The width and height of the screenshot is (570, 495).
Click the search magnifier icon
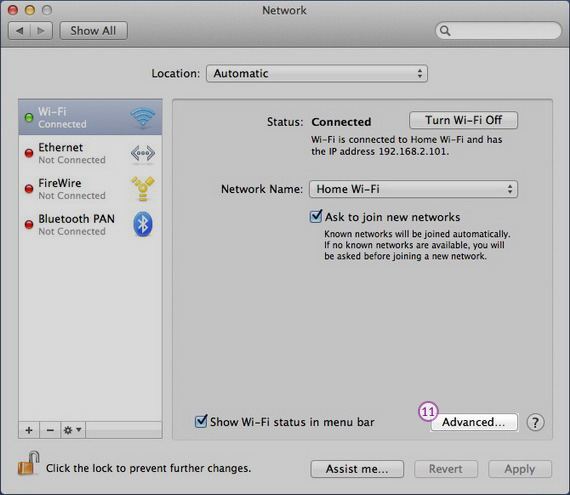445,31
